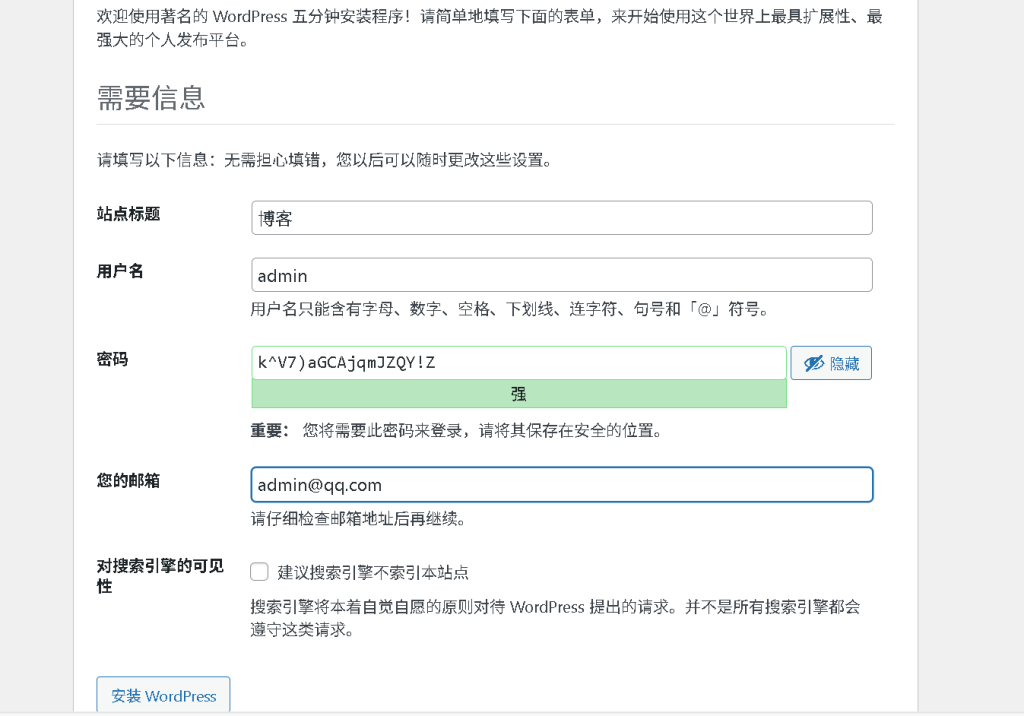Click inside the site title text box

(x=560, y=217)
